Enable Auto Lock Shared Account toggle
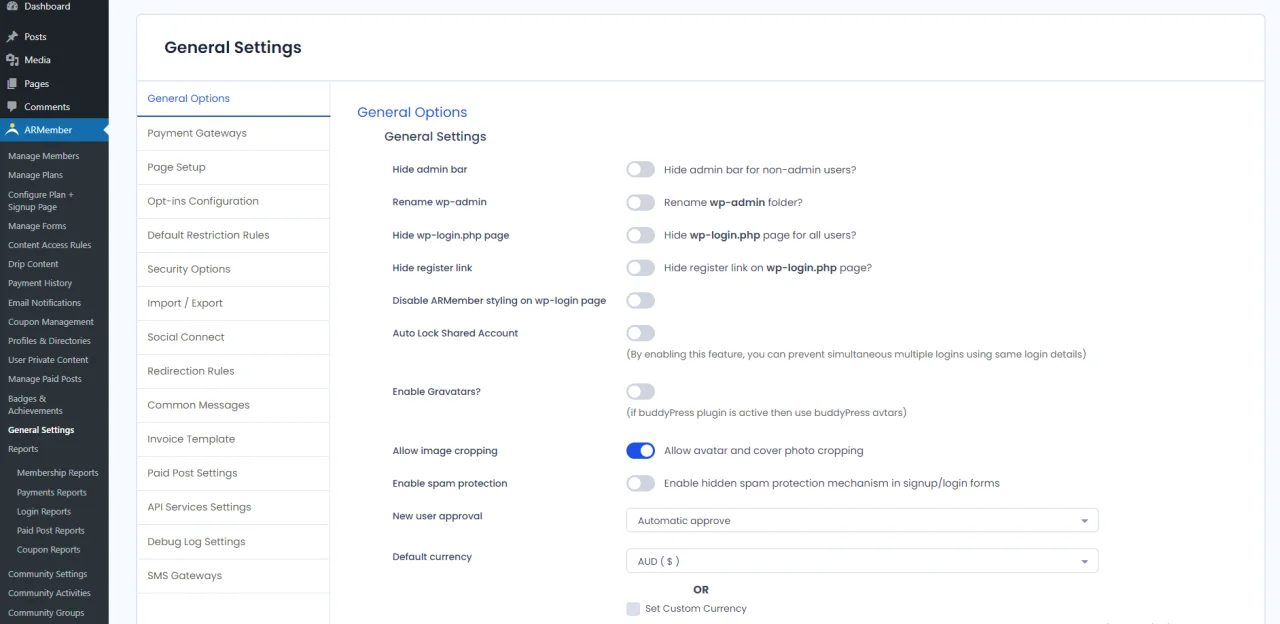The height and width of the screenshot is (624, 1280). (640, 333)
